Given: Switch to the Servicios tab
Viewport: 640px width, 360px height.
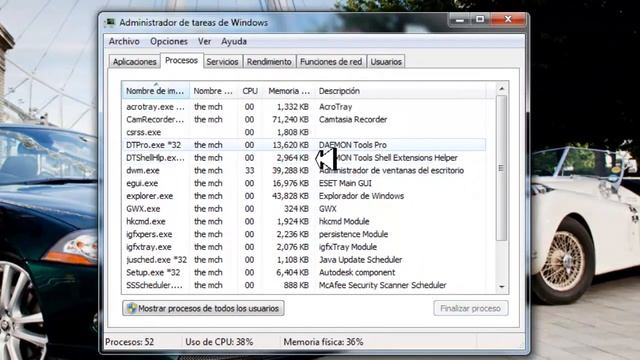Looking at the screenshot, I should click(x=222, y=62).
